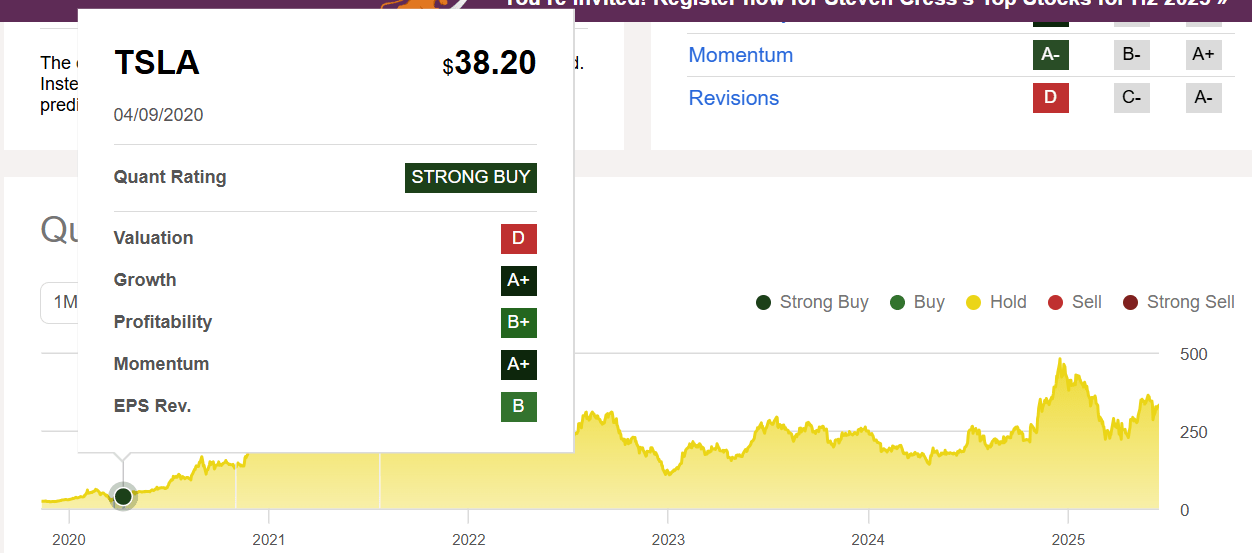Click the Profitability B+ grade badge

click(518, 323)
